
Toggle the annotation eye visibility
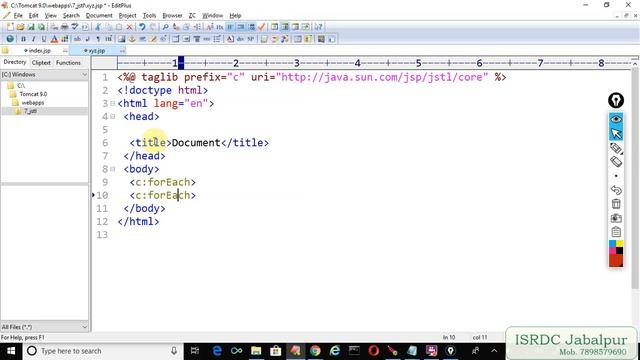pos(616,119)
